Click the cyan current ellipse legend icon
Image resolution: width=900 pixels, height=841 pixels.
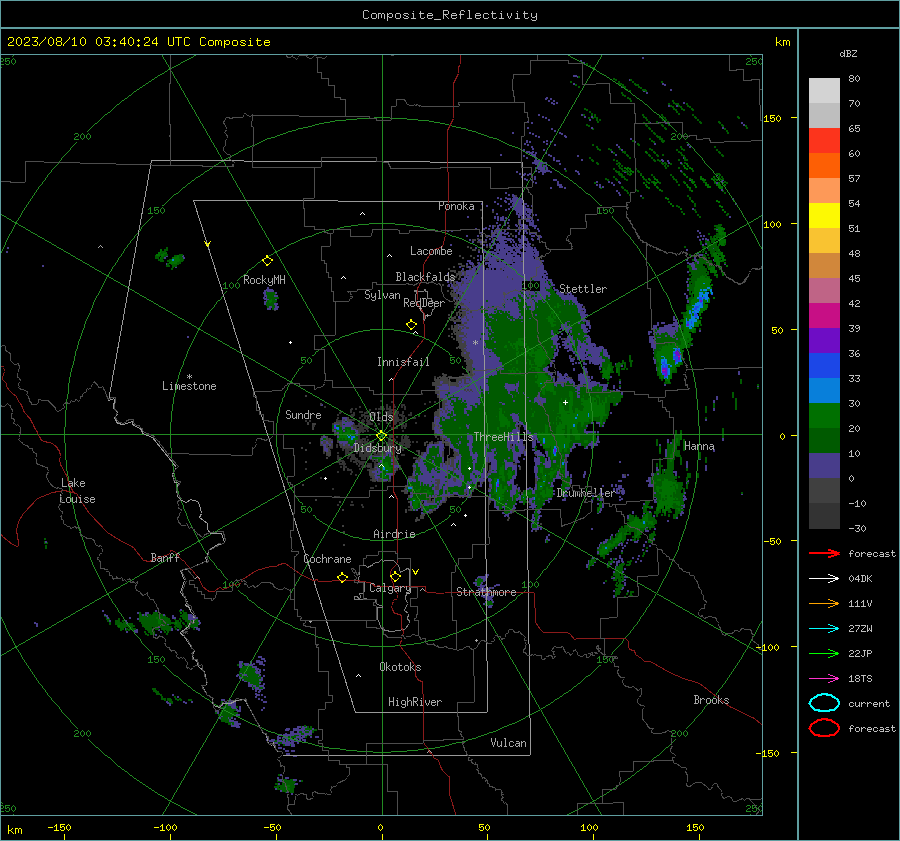(x=824, y=703)
